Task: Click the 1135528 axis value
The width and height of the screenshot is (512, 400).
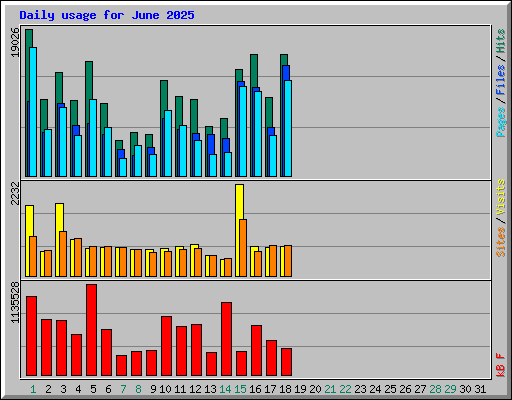Action: coord(15,303)
